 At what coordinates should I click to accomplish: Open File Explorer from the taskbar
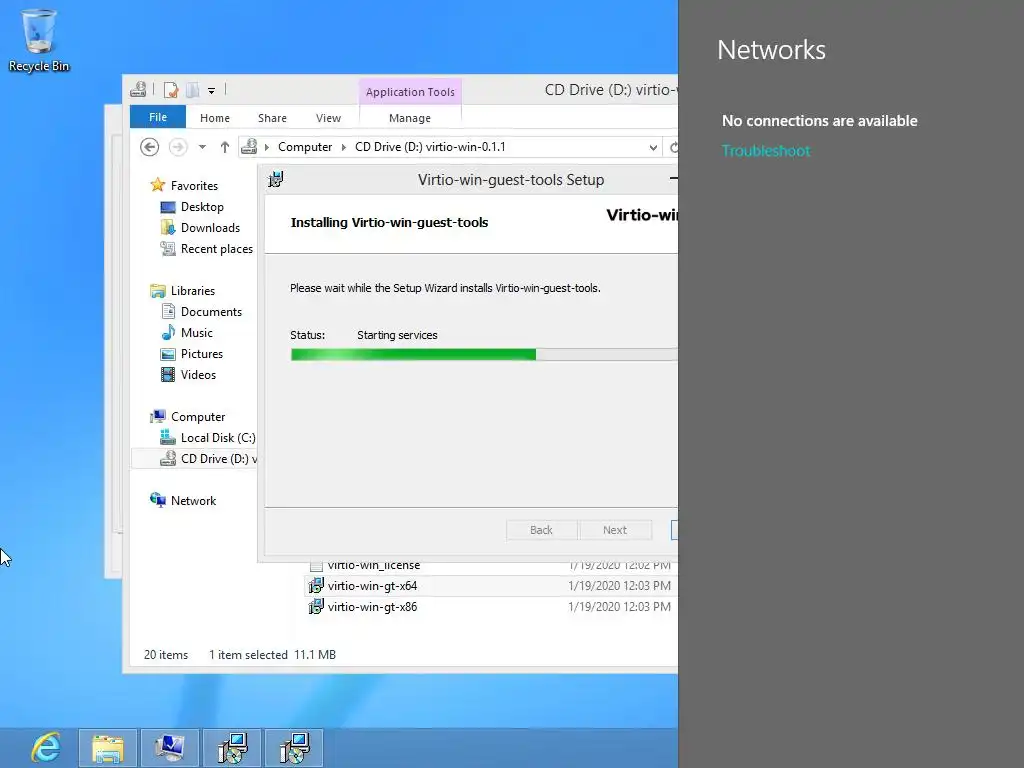108,748
